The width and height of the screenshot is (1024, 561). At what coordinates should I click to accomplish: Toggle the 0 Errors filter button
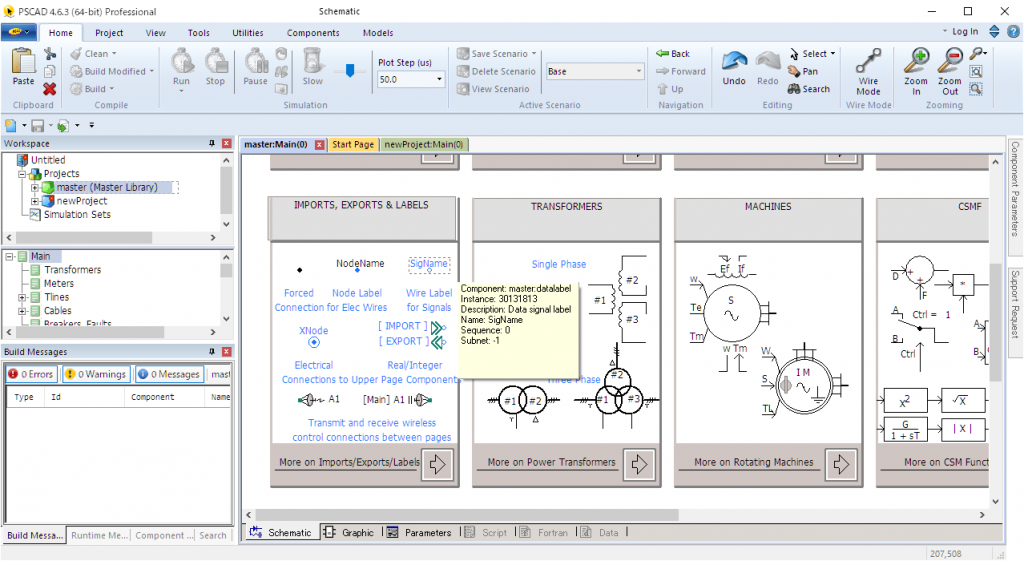(x=30, y=374)
